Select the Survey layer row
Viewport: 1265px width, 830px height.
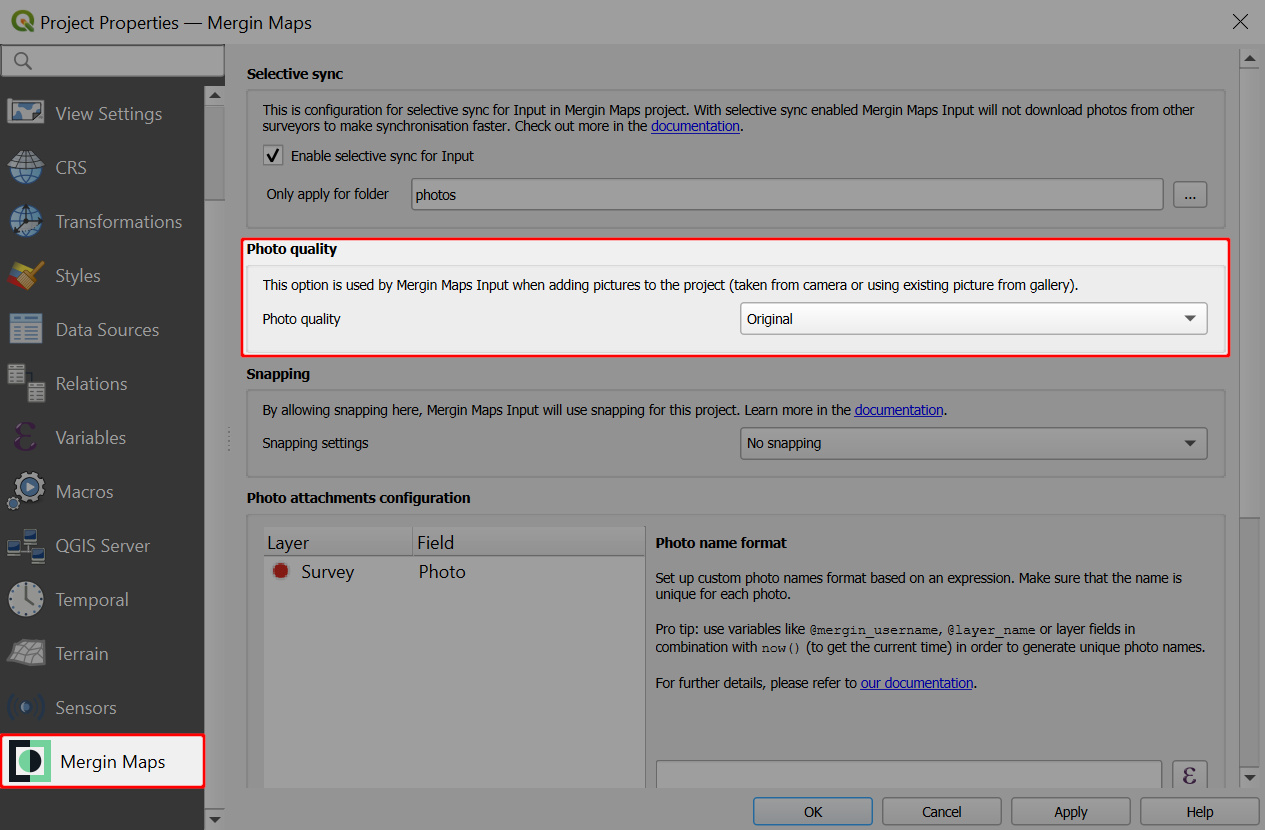click(x=454, y=571)
